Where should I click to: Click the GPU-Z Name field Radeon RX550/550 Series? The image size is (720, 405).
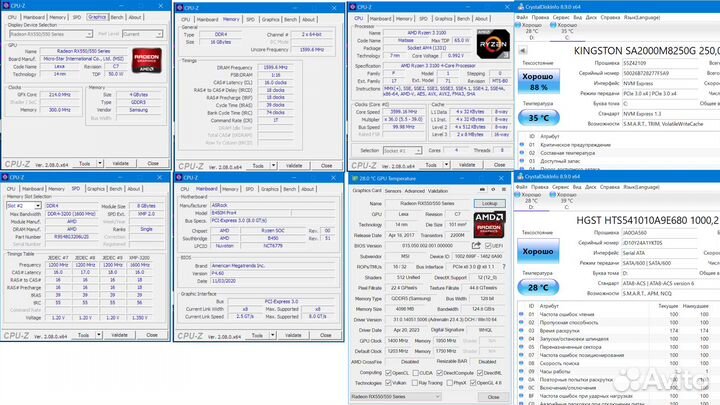(x=427, y=203)
